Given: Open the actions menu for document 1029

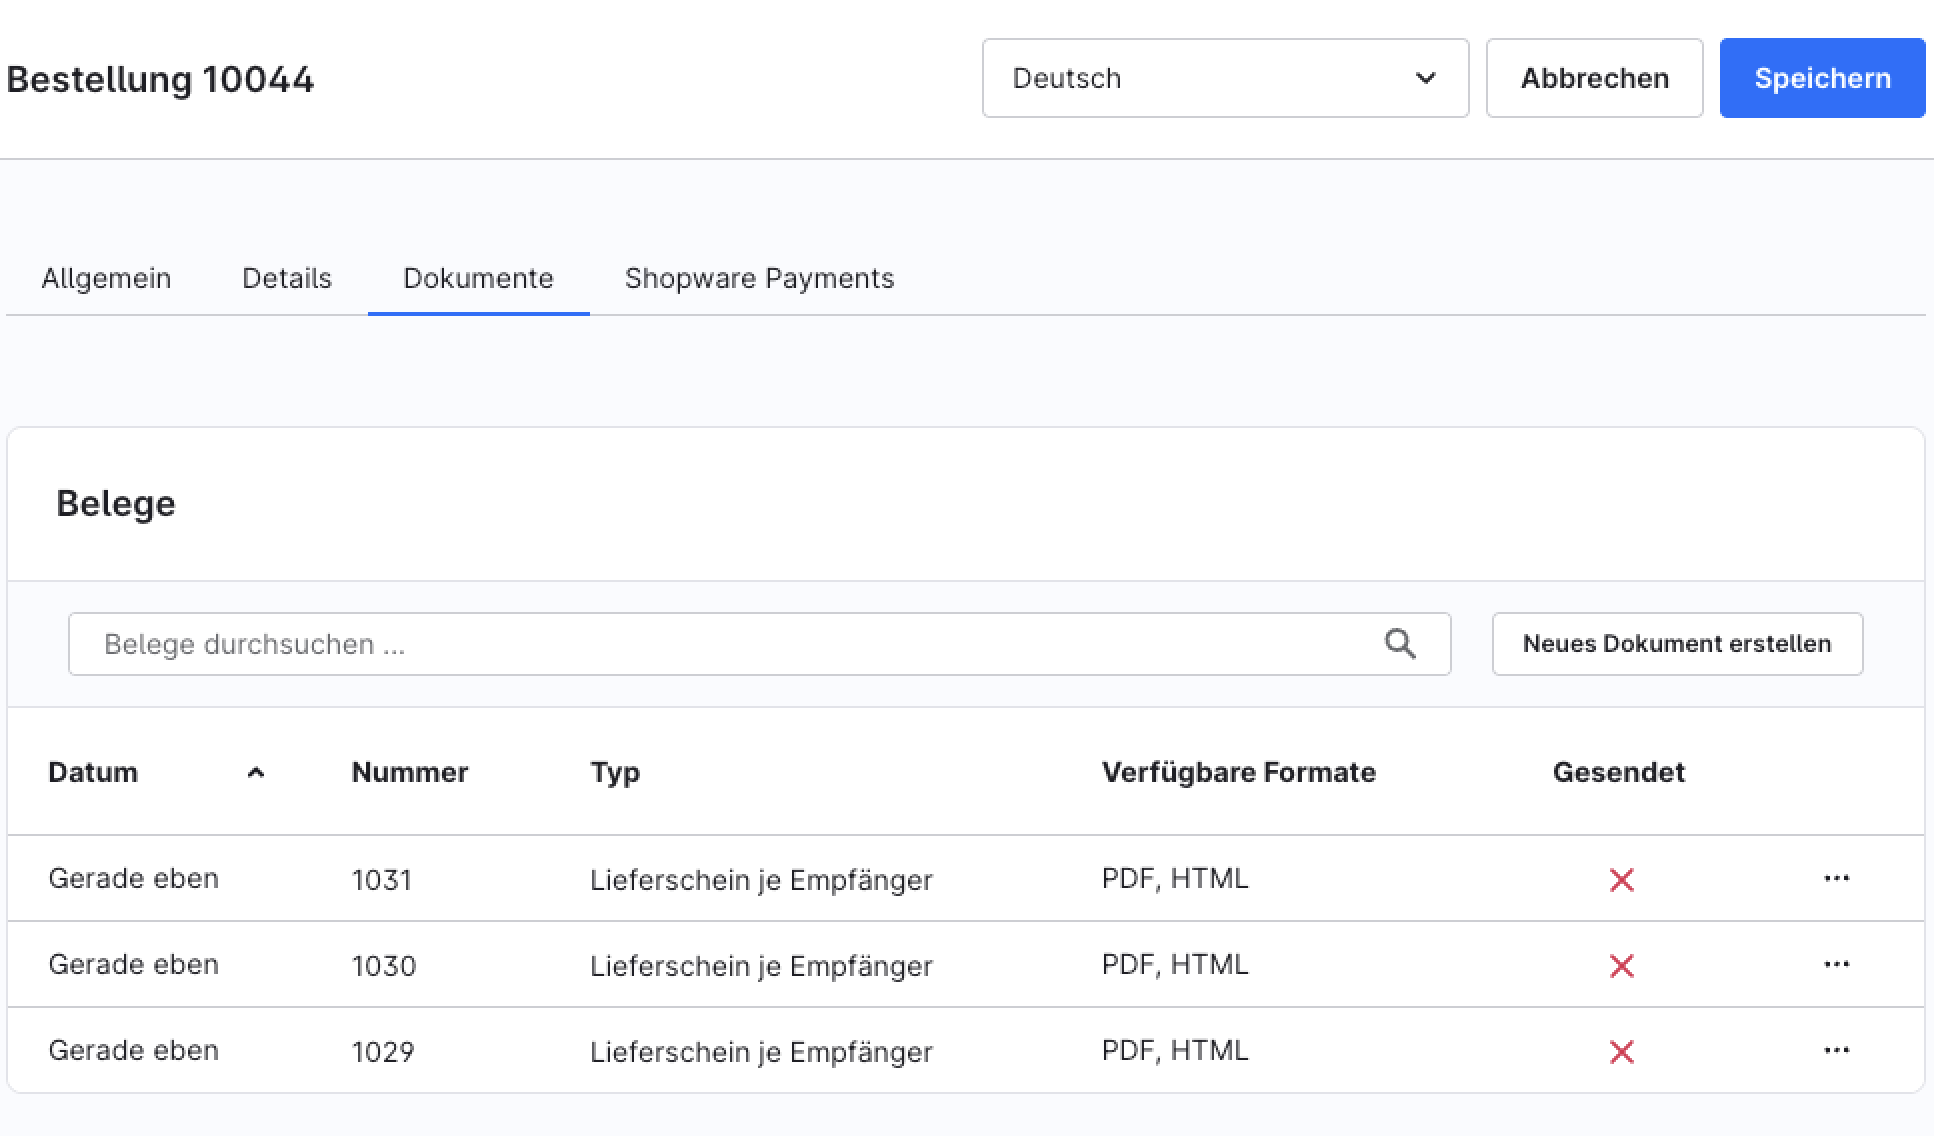Looking at the screenshot, I should [1836, 1050].
